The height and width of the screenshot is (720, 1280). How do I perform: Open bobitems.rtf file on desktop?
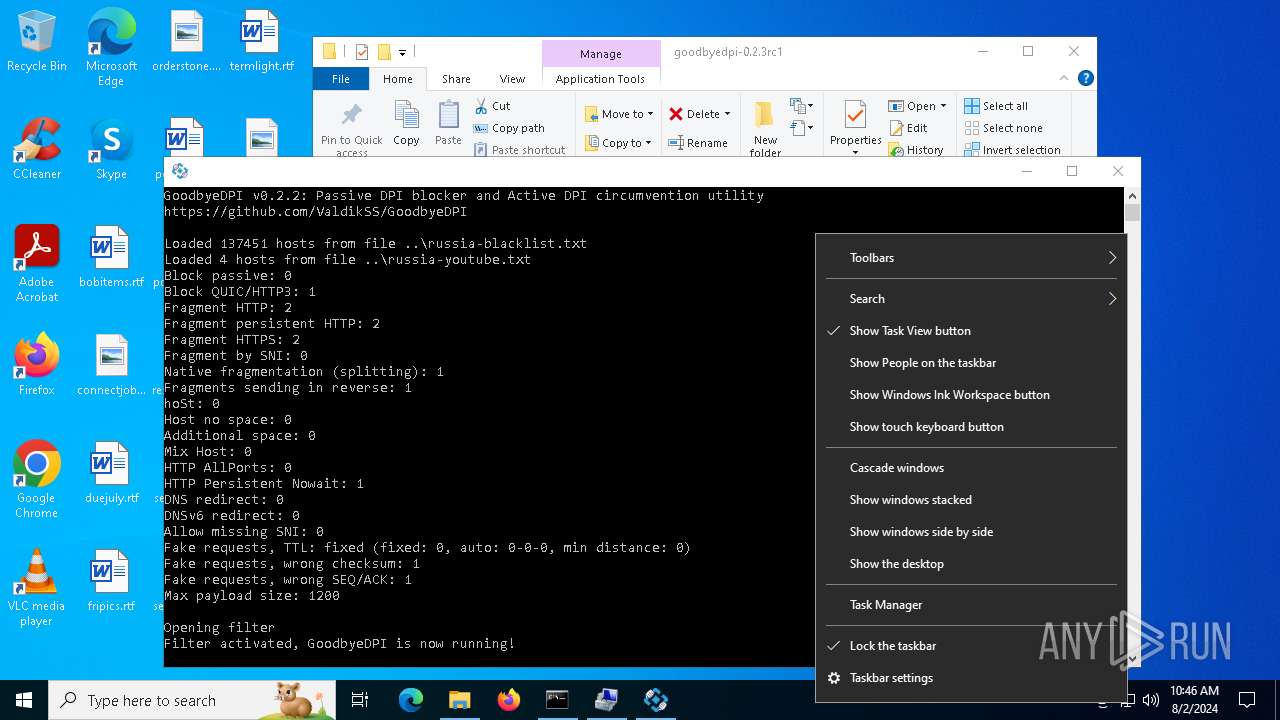[x=111, y=258]
